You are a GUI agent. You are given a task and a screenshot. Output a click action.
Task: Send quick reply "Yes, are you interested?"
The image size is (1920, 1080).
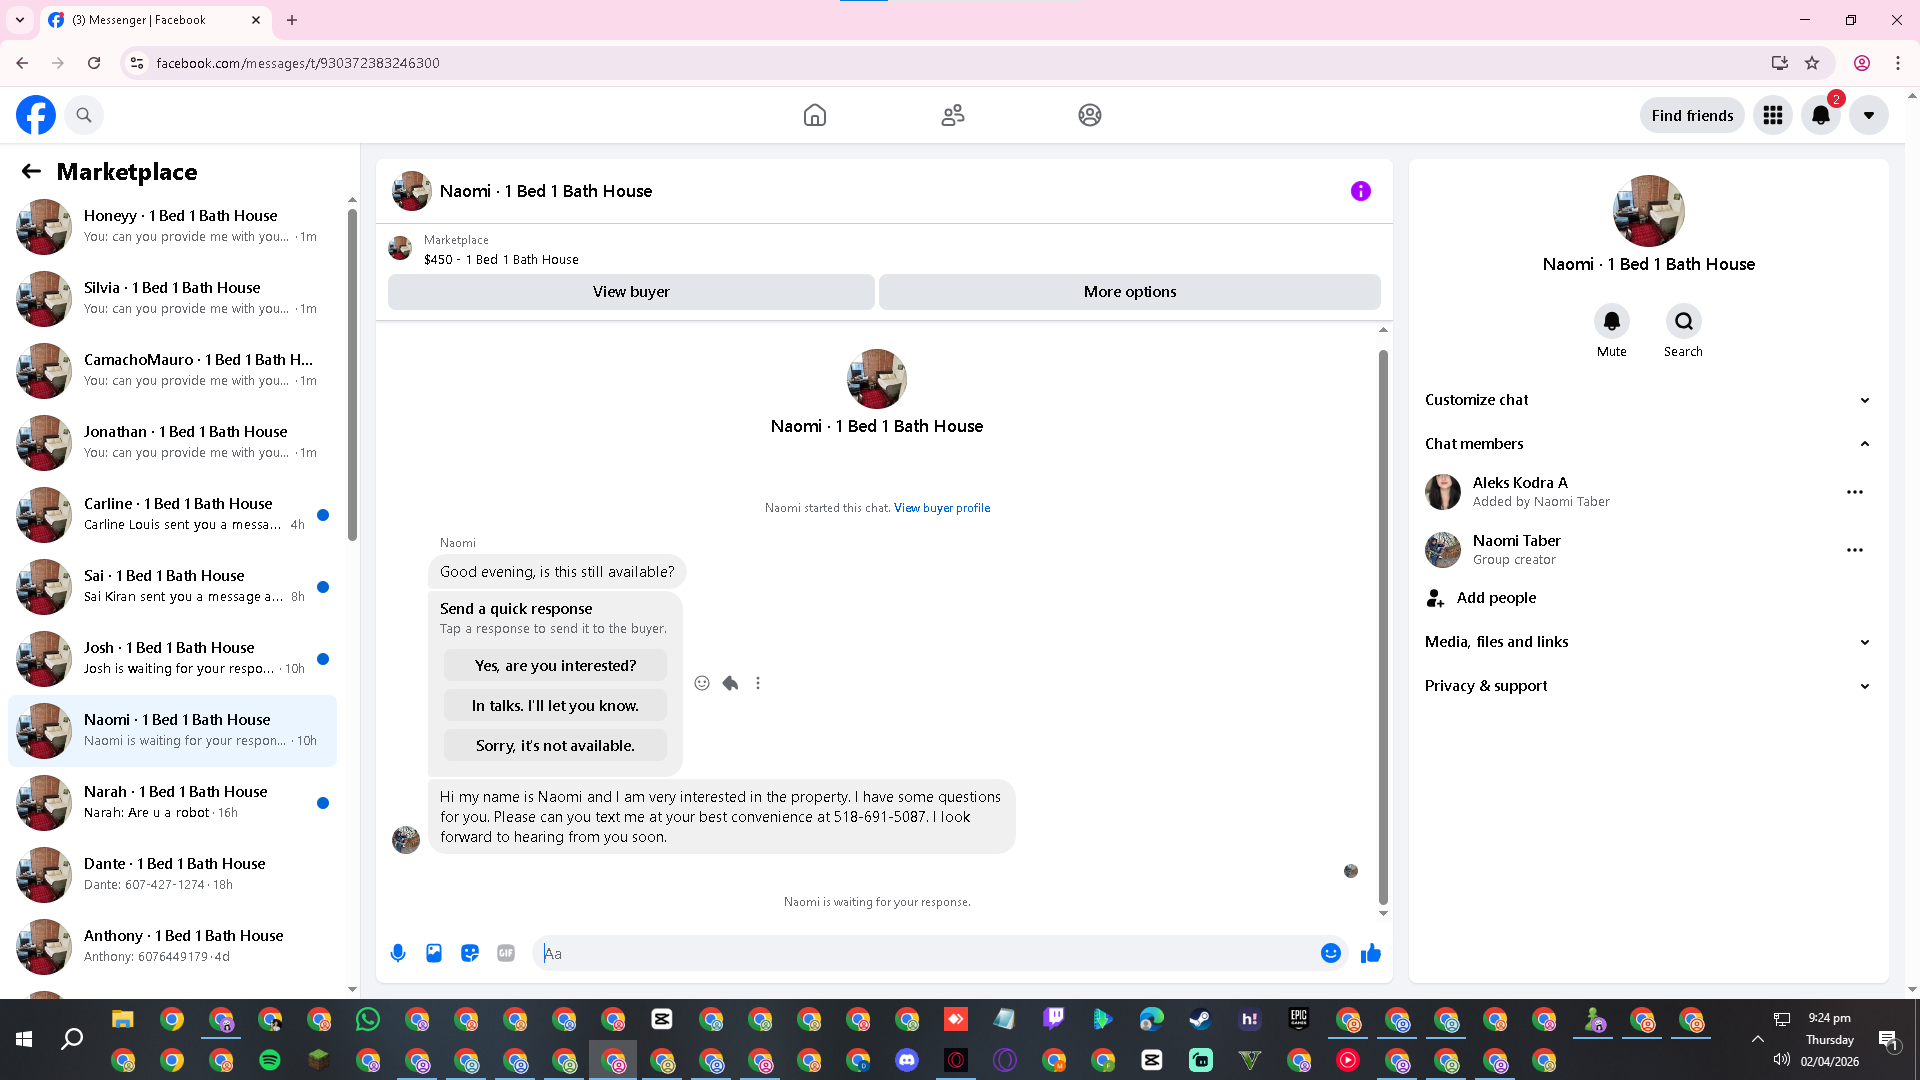click(555, 666)
